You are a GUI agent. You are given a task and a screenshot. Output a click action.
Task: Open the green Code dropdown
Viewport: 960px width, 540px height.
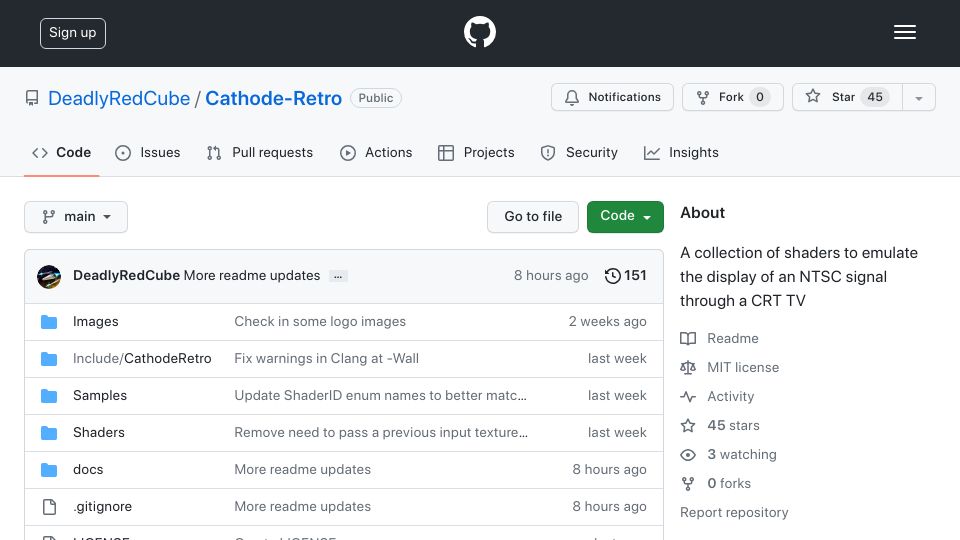point(625,217)
